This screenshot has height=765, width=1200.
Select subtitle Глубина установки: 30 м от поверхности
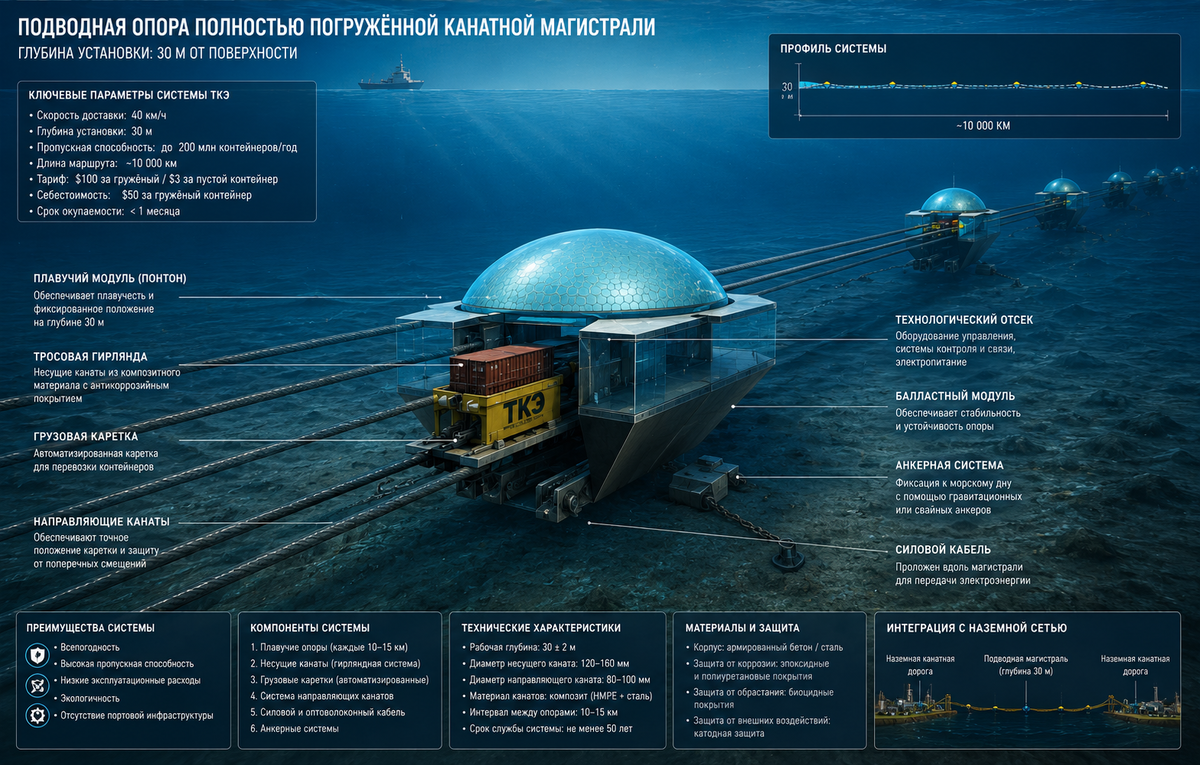(x=158, y=54)
